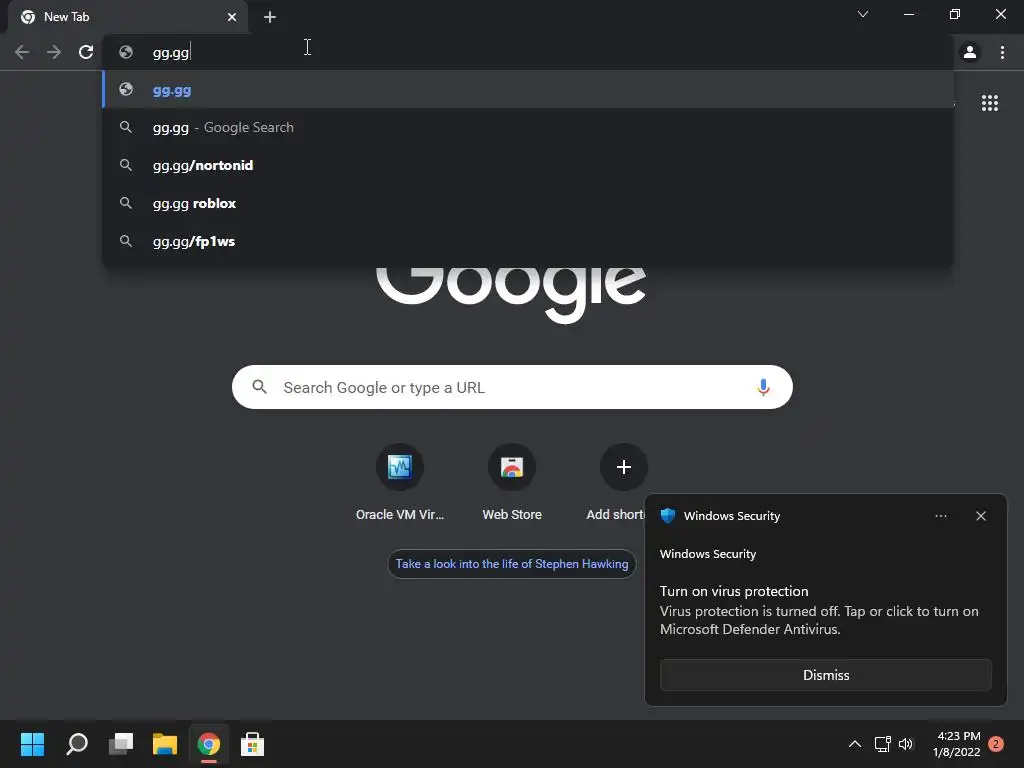The image size is (1024, 768).
Task: Select the gg.gg/fp1ws suggestion
Action: [x=528, y=241]
